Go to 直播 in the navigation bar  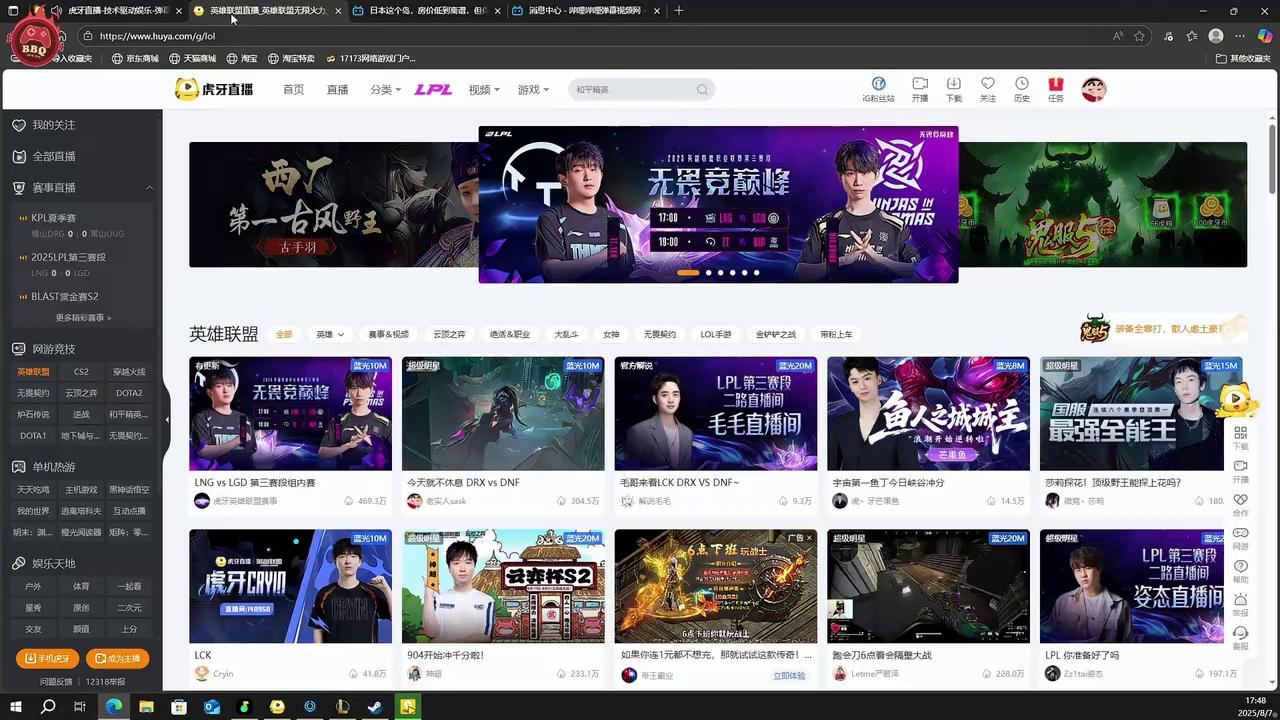pyautogui.click(x=337, y=90)
